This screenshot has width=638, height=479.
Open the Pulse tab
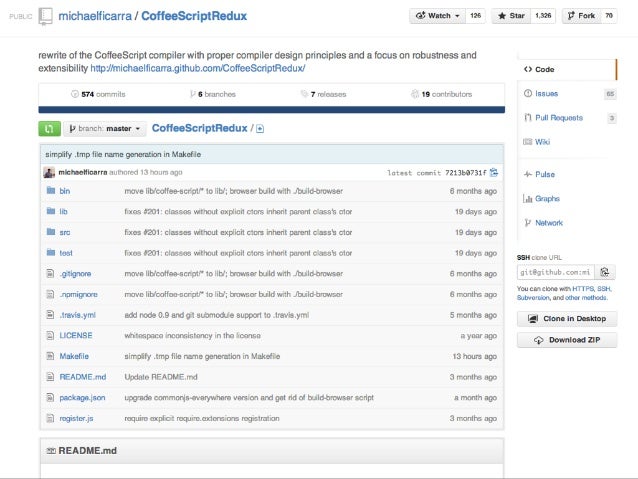click(x=545, y=175)
